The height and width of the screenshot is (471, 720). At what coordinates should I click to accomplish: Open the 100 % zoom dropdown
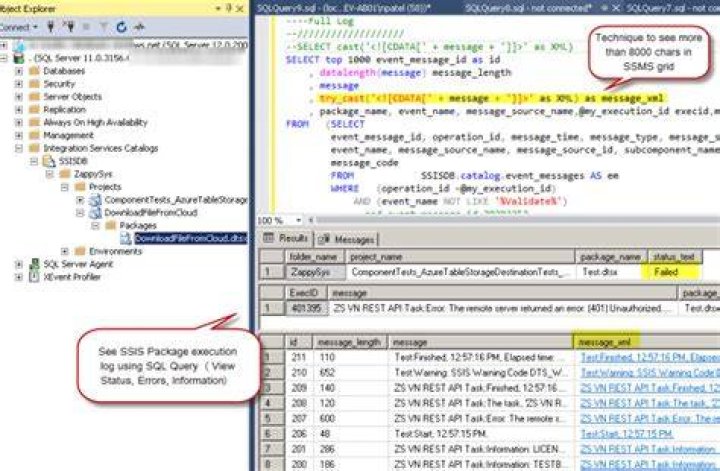point(298,220)
